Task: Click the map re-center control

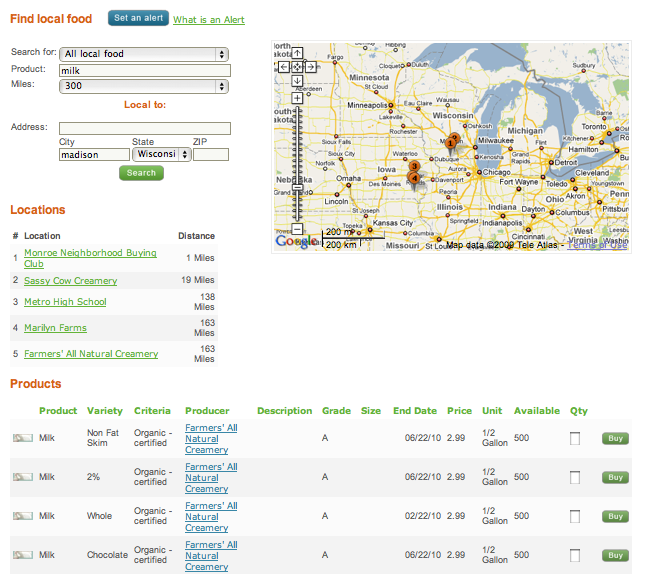Action: tap(297, 67)
